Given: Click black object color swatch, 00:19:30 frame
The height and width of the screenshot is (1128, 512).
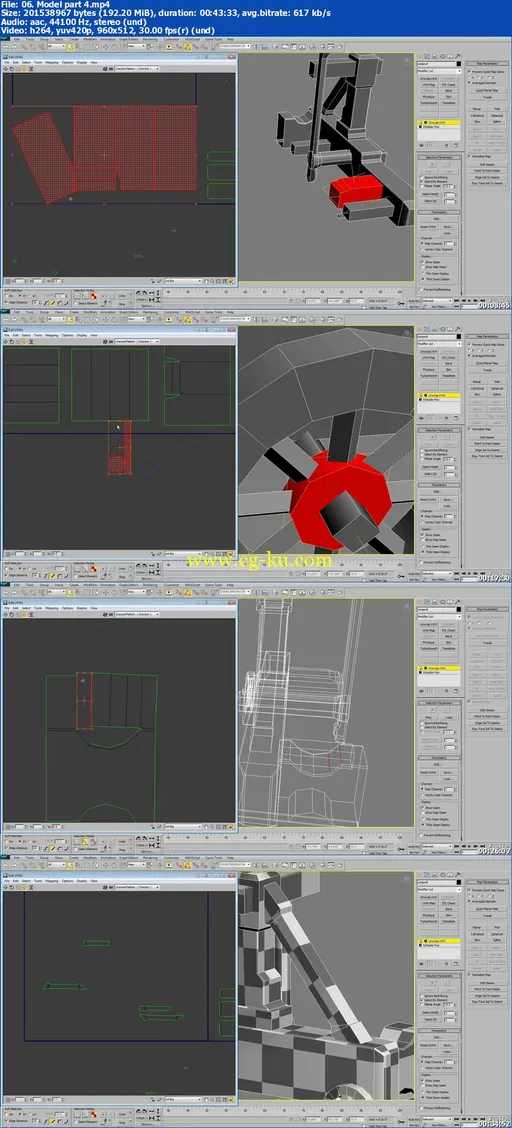Looking at the screenshot, I should pyautogui.click(x=459, y=337).
